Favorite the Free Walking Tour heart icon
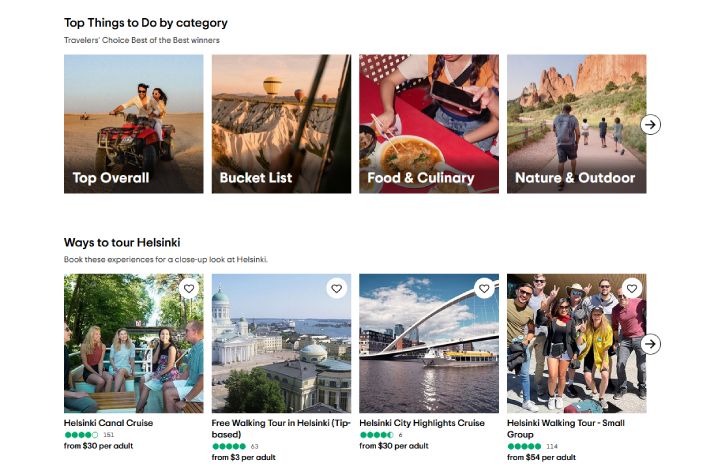 (337, 289)
